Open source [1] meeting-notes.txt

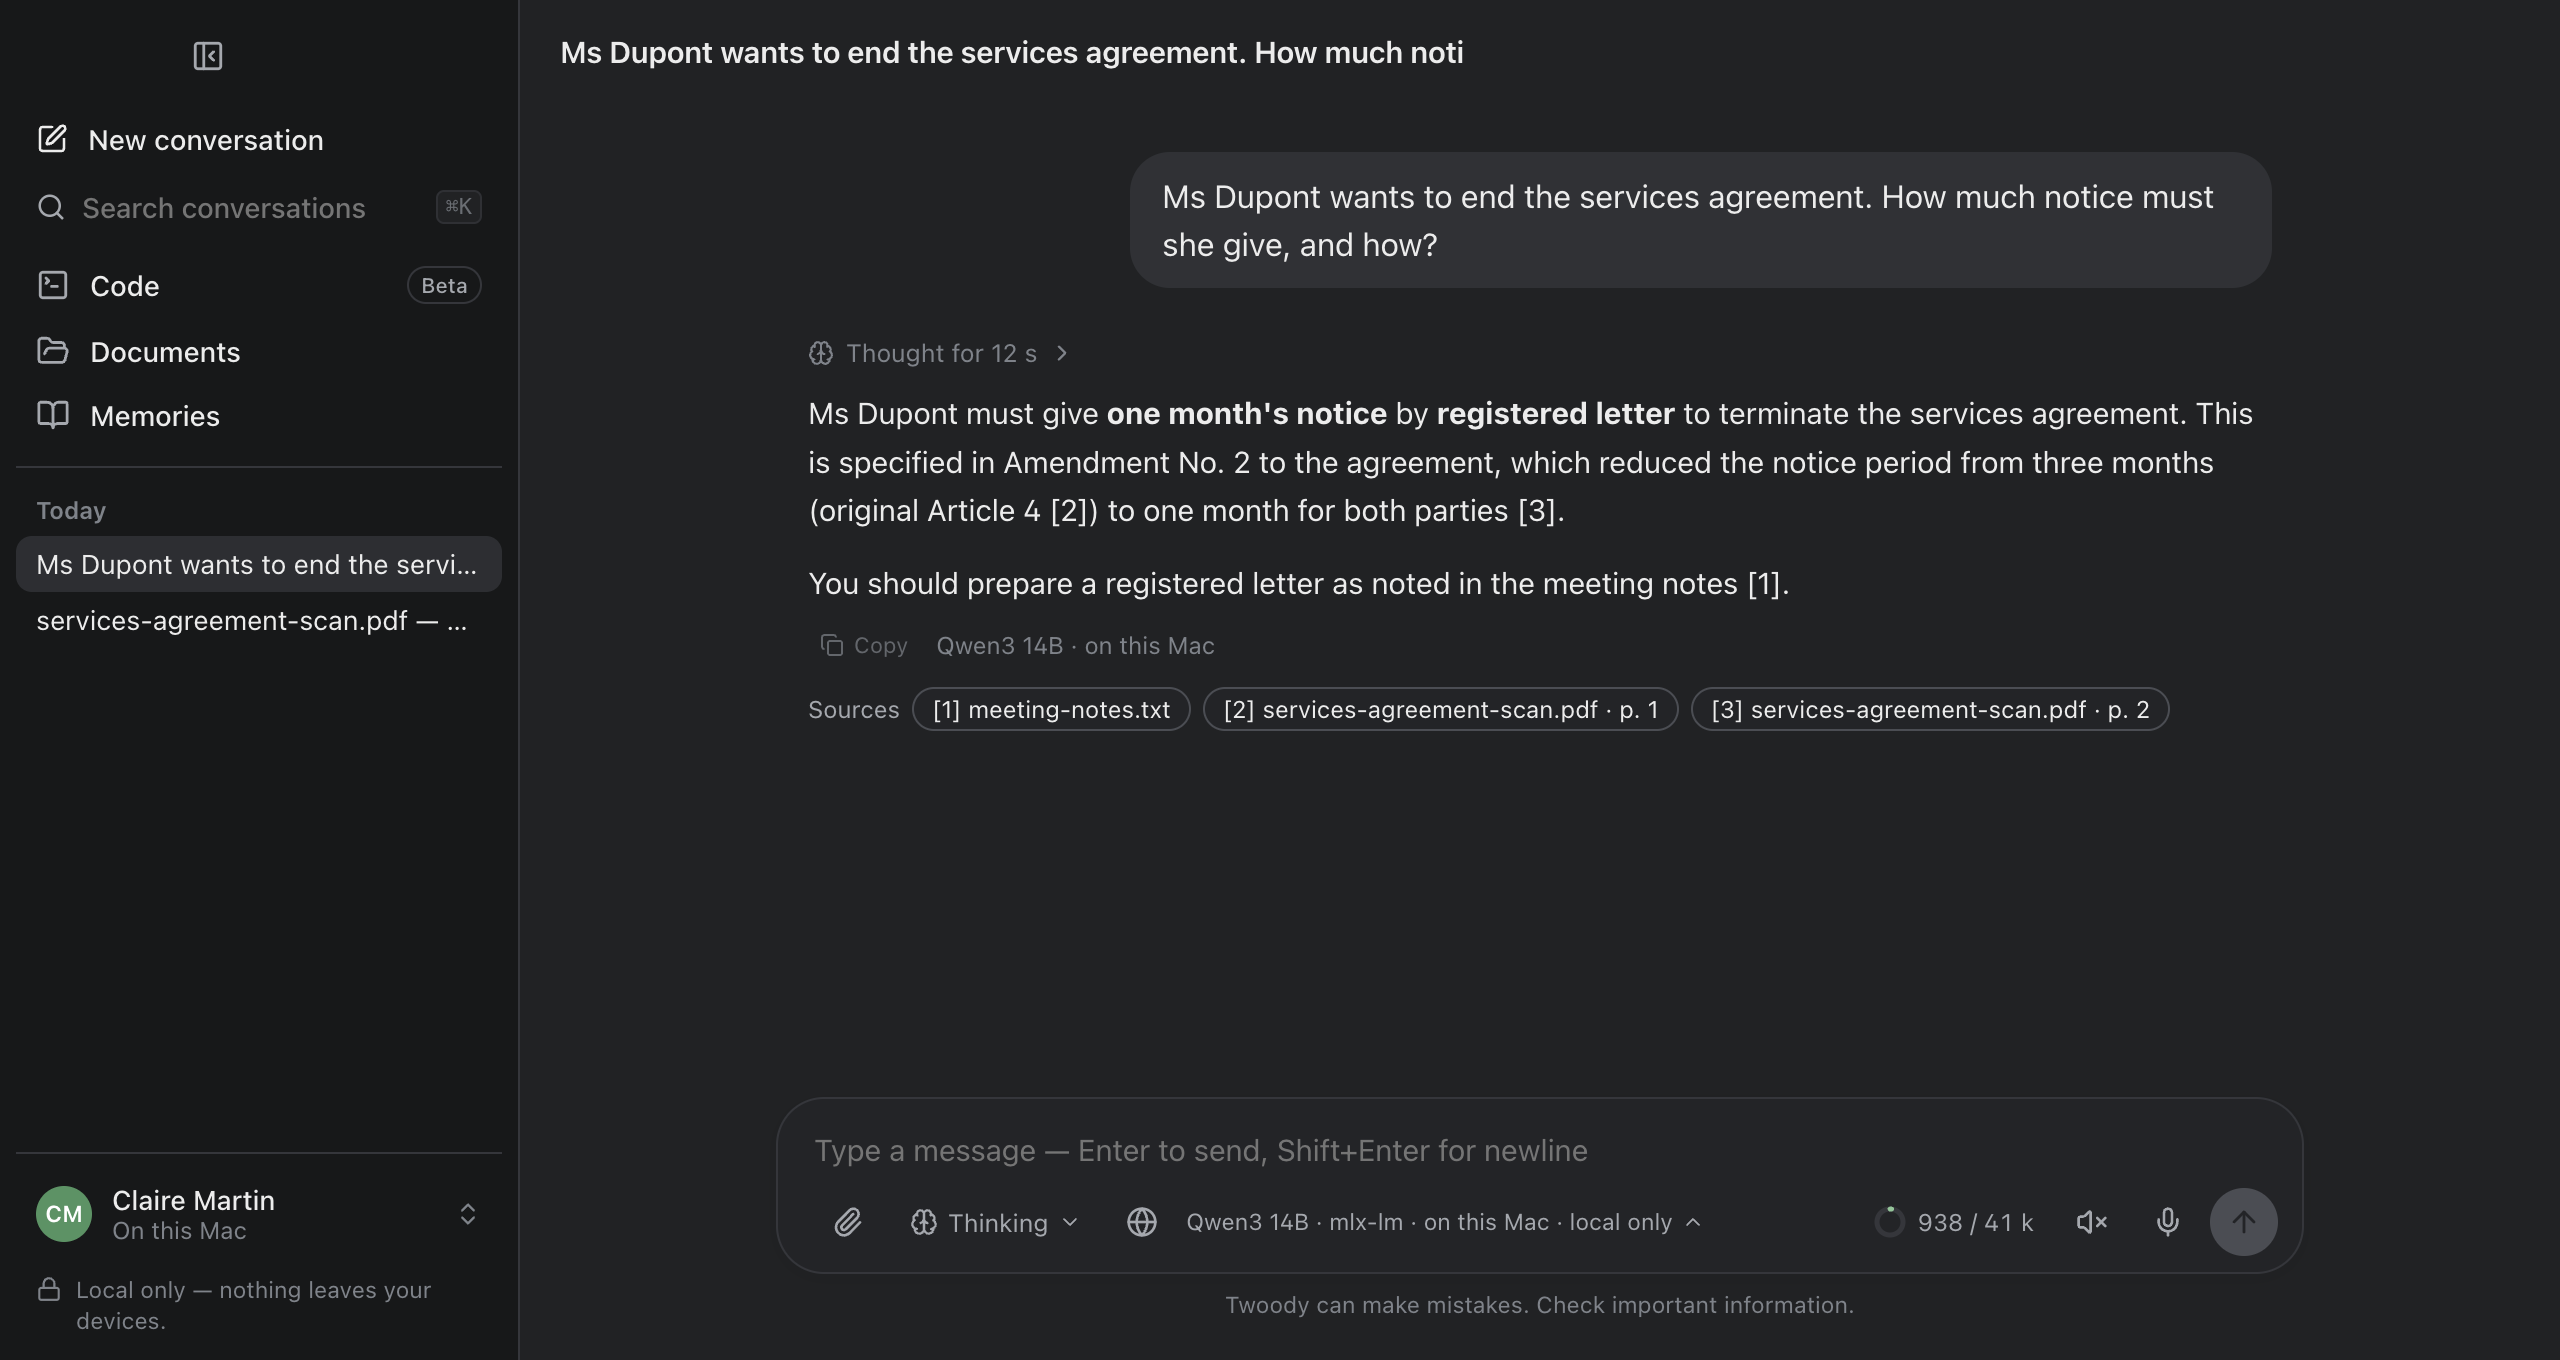[x=1051, y=710]
